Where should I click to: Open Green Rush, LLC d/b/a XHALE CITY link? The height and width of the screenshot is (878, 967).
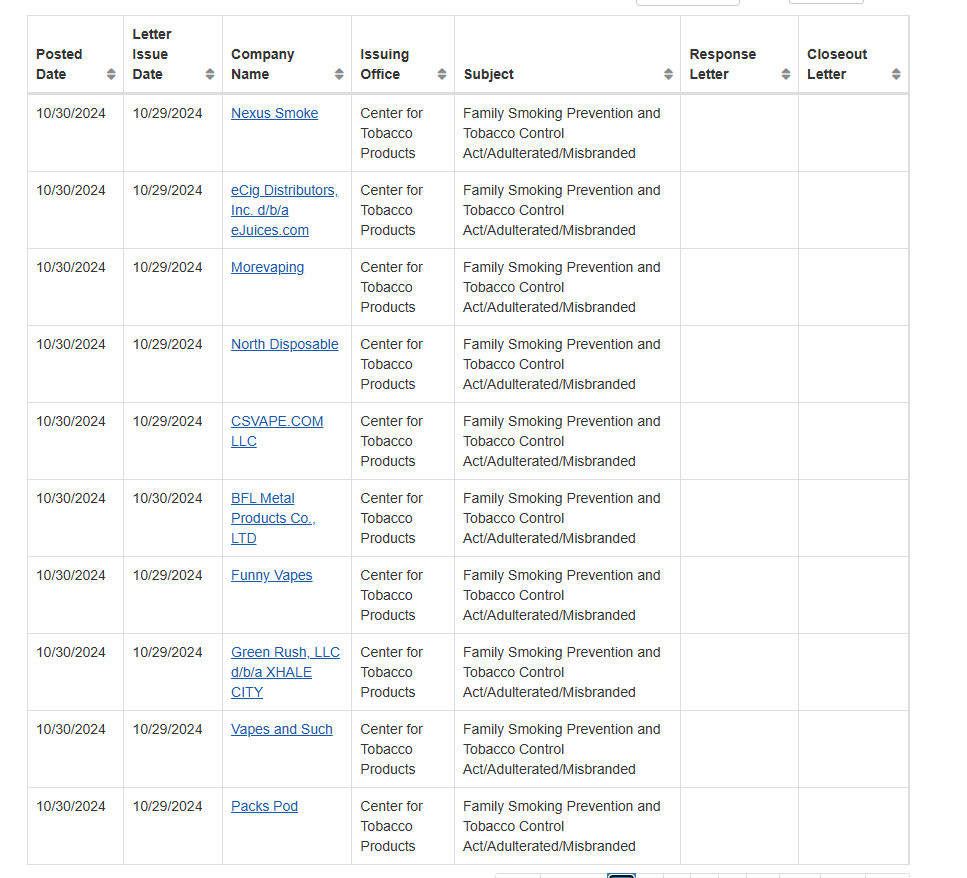tap(286, 672)
